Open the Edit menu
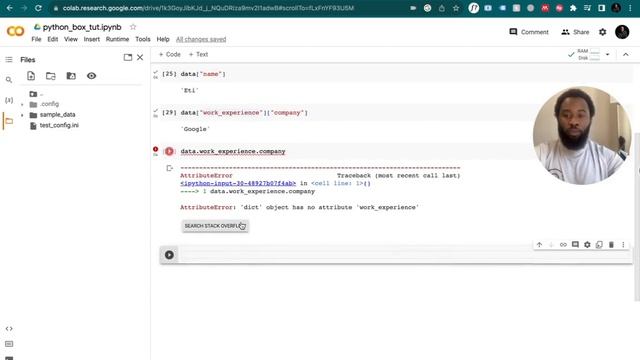This screenshot has height=360, width=640. point(53,39)
